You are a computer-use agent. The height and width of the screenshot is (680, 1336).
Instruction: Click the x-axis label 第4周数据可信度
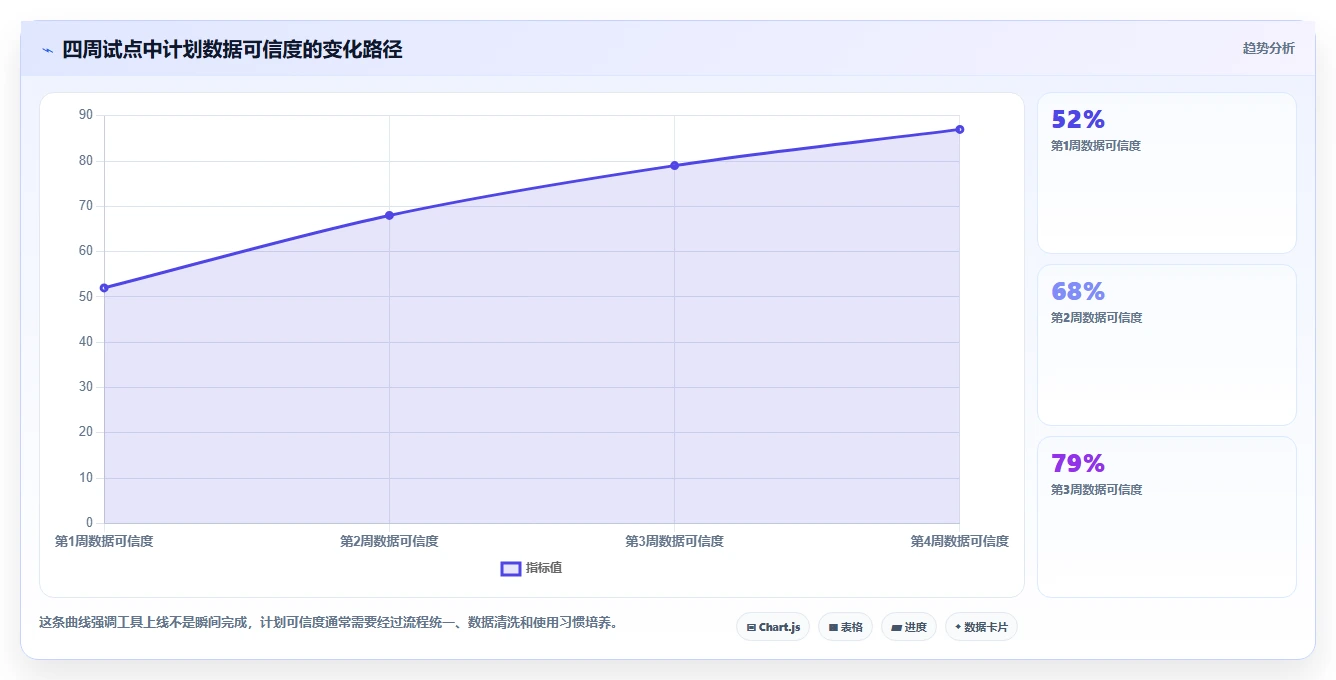click(959, 541)
